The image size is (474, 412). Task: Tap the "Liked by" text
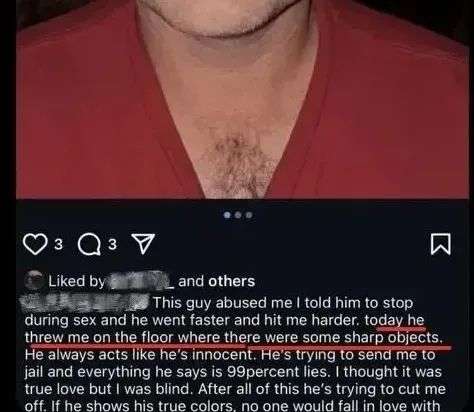(77, 281)
